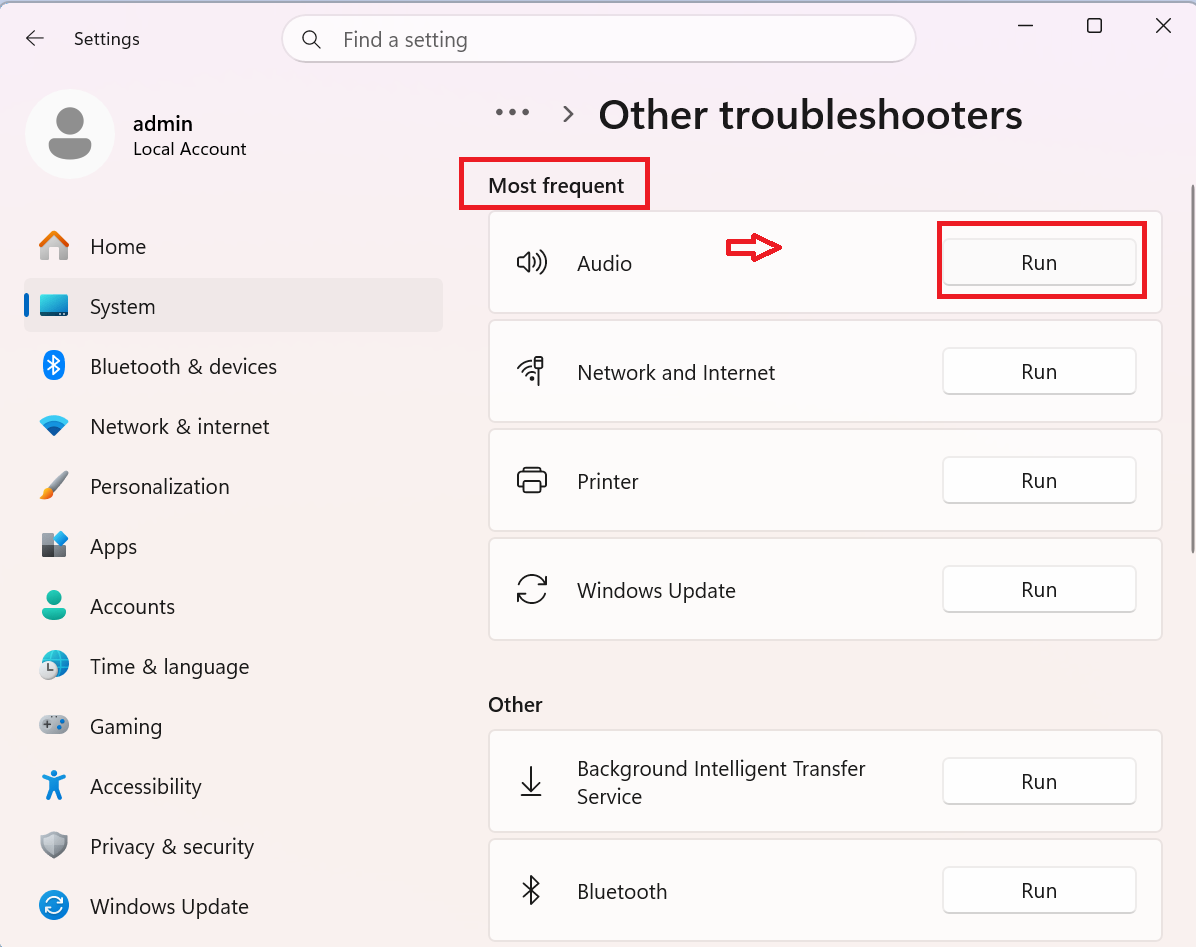Run the Bluetooth troubleshooter
Viewport: 1196px width, 947px height.
[1039, 891]
